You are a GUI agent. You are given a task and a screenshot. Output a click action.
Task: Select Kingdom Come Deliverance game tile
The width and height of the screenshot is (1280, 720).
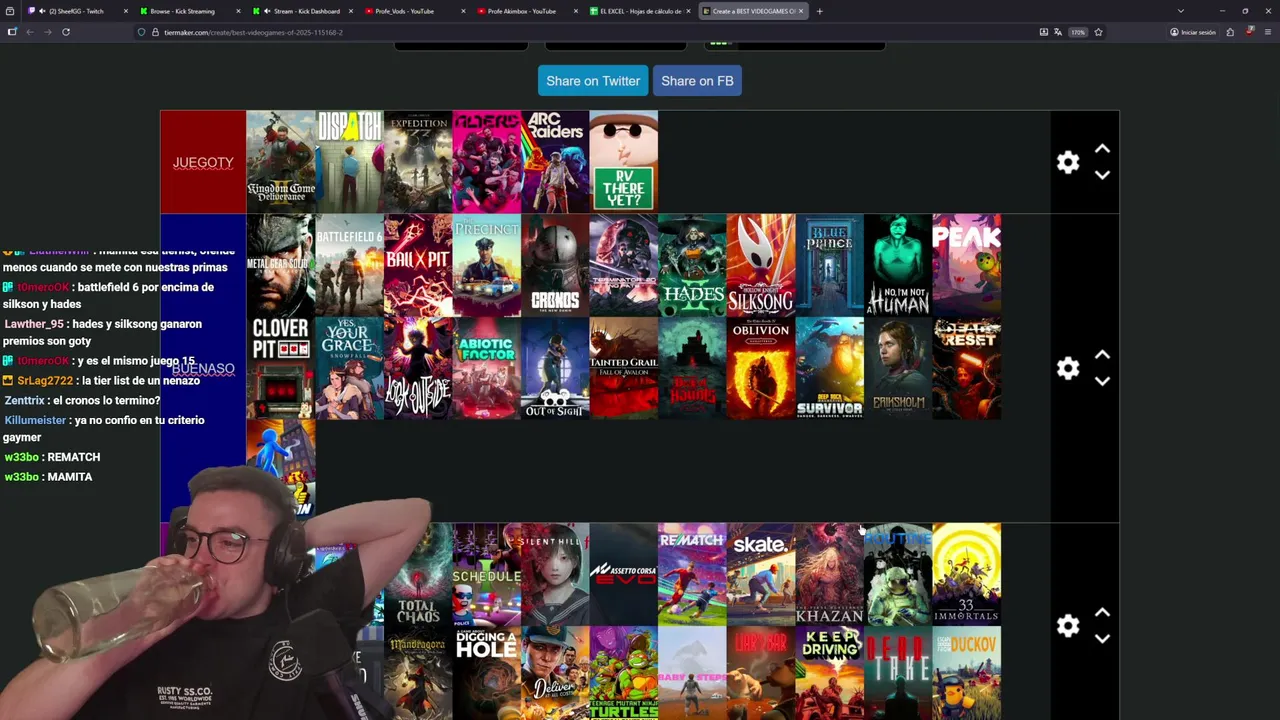[x=281, y=161]
